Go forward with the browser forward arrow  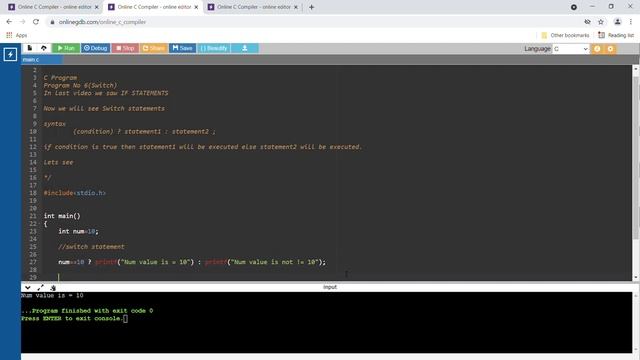[x=22, y=22]
